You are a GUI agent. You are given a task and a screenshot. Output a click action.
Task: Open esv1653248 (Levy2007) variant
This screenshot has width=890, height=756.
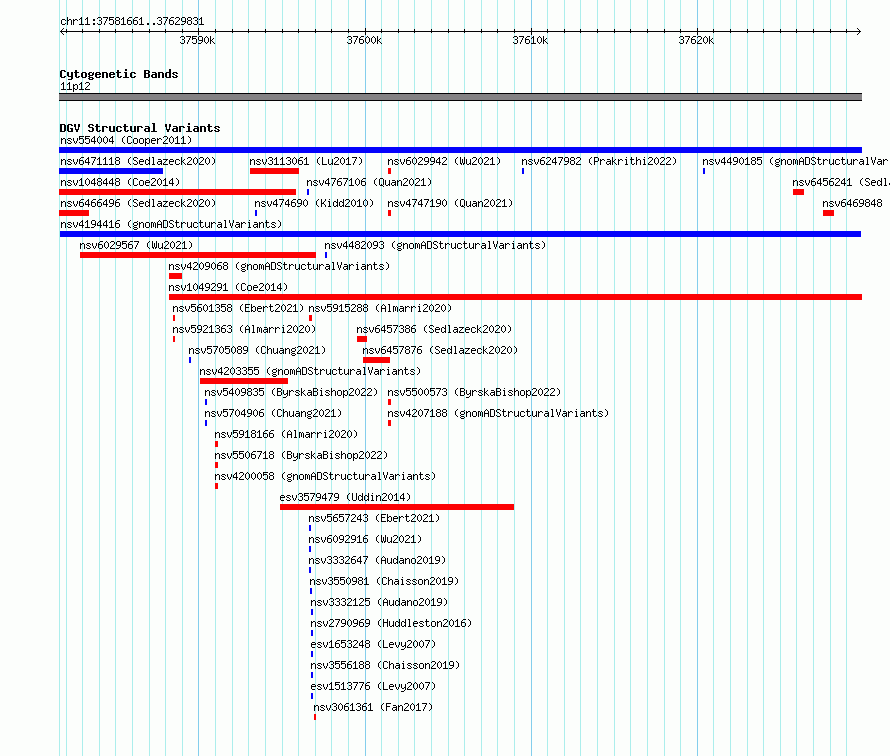point(373,644)
